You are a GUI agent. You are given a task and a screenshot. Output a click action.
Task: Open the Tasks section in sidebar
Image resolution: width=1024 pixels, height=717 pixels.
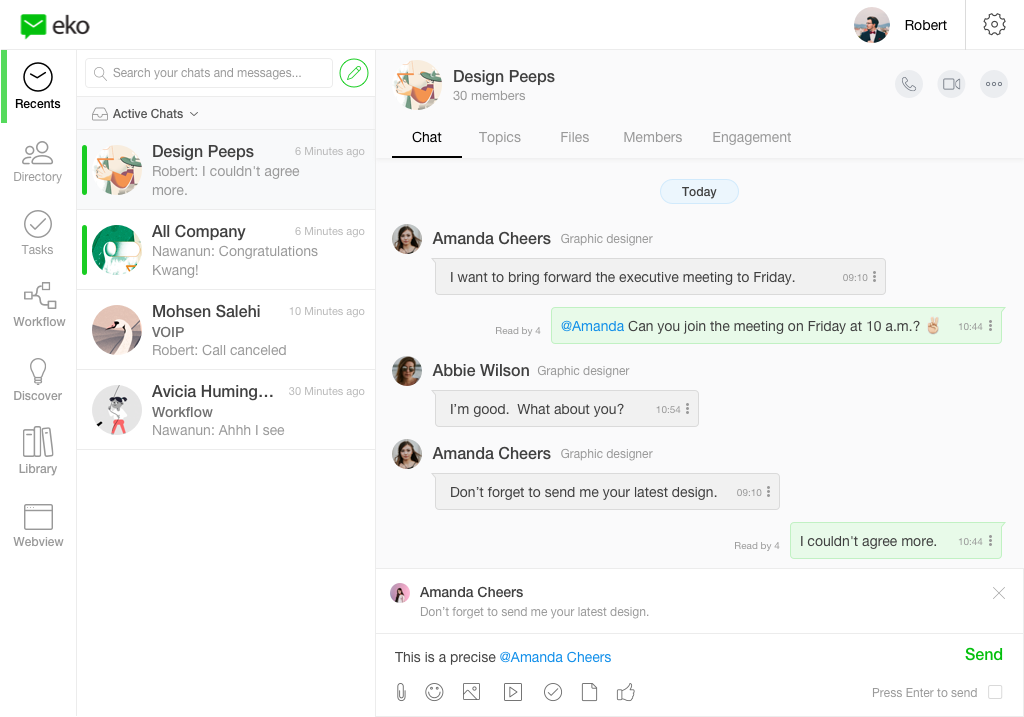(38, 232)
